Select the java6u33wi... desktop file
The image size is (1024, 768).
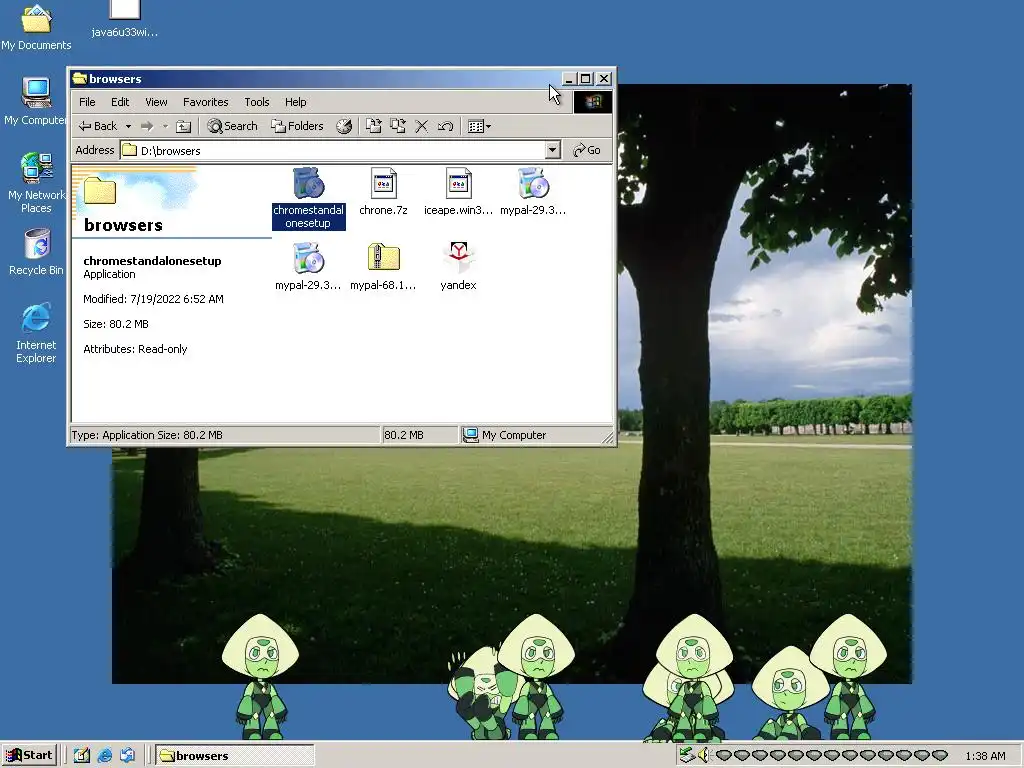(125, 20)
